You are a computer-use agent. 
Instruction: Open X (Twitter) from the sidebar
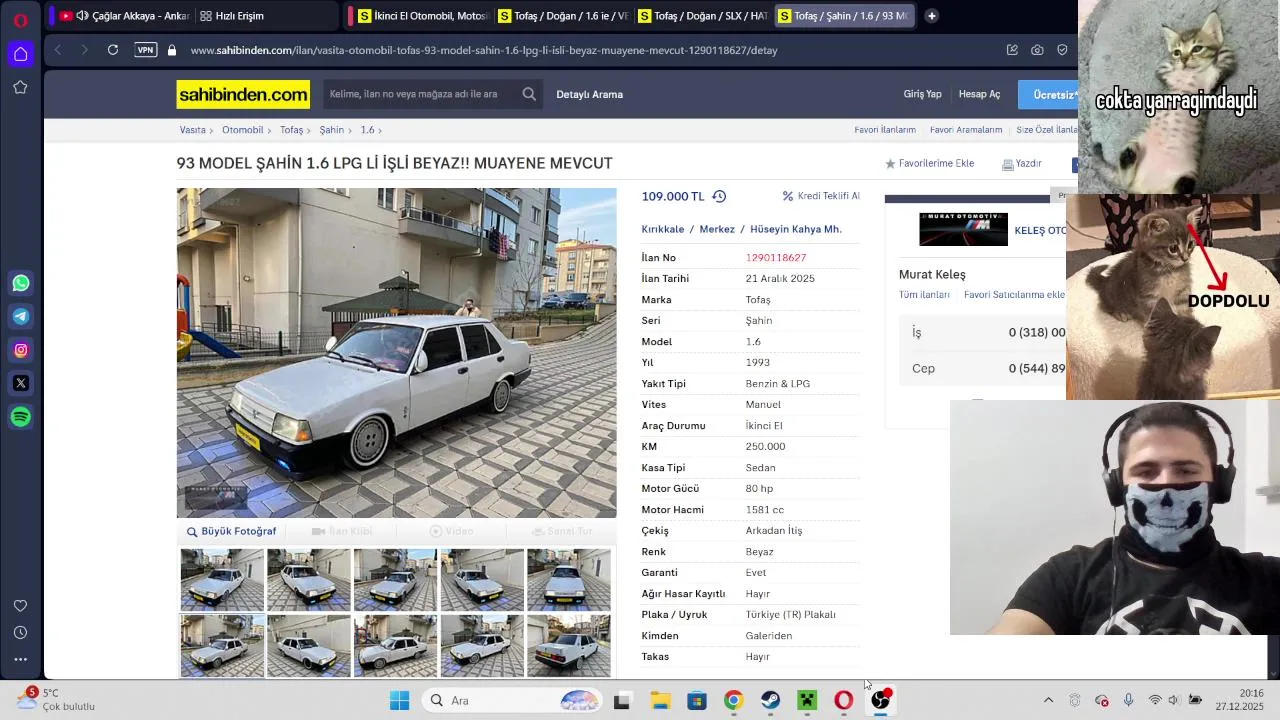point(21,383)
